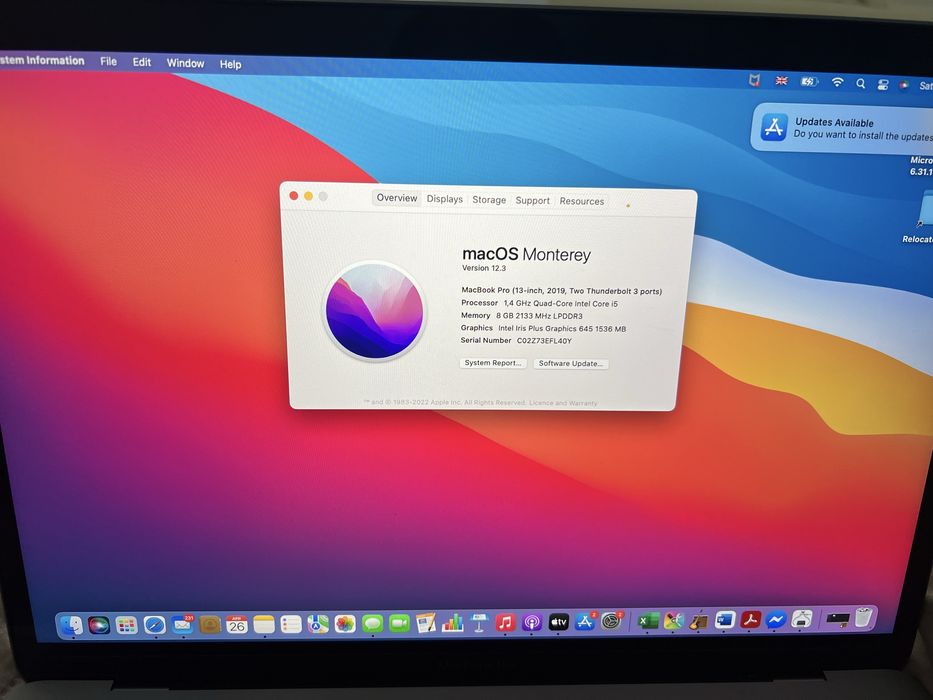Open the Edit menu
Screen dimensions: 933x700
(142, 62)
